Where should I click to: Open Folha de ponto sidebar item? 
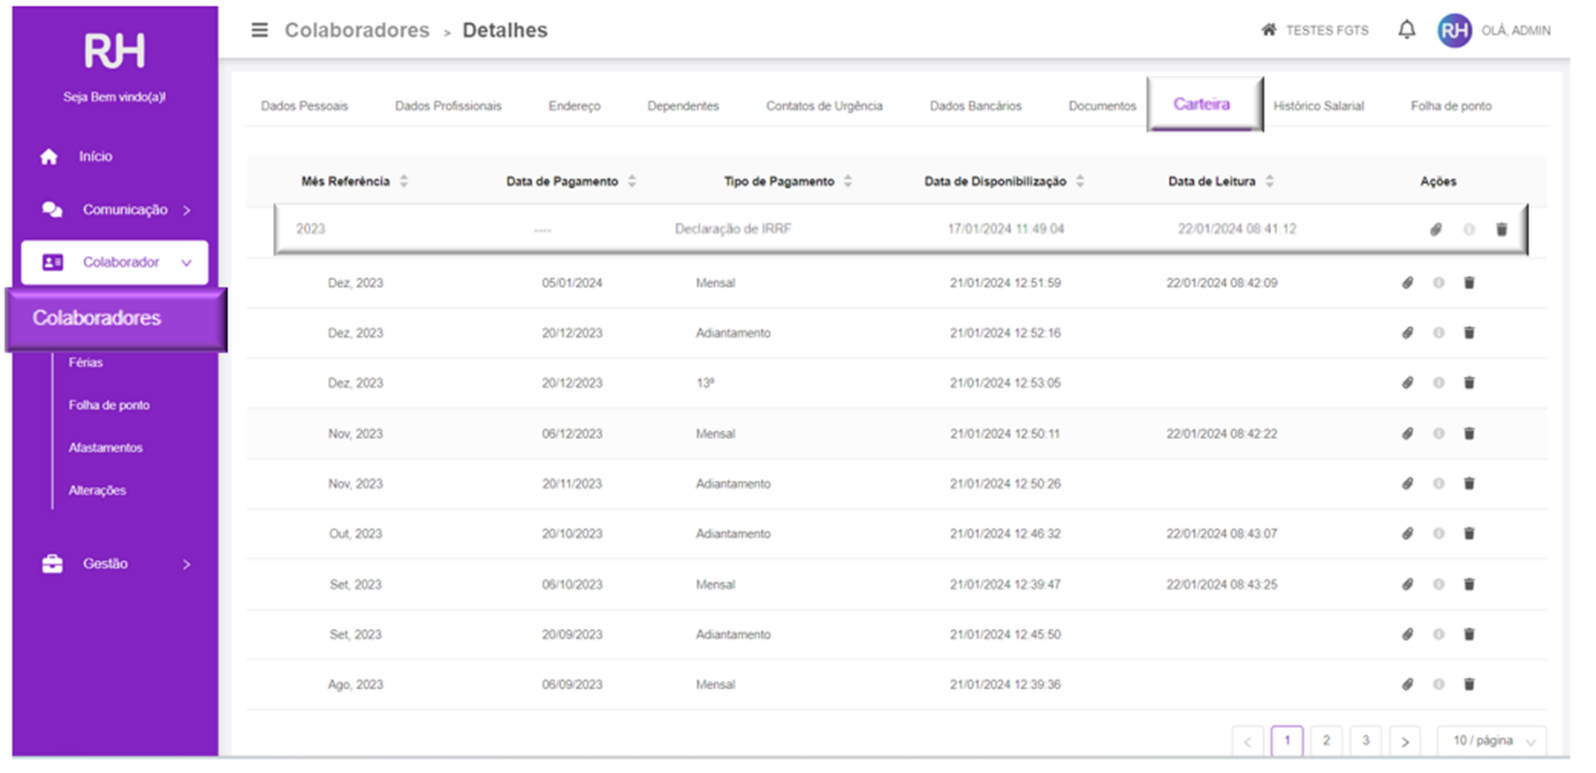(x=109, y=406)
